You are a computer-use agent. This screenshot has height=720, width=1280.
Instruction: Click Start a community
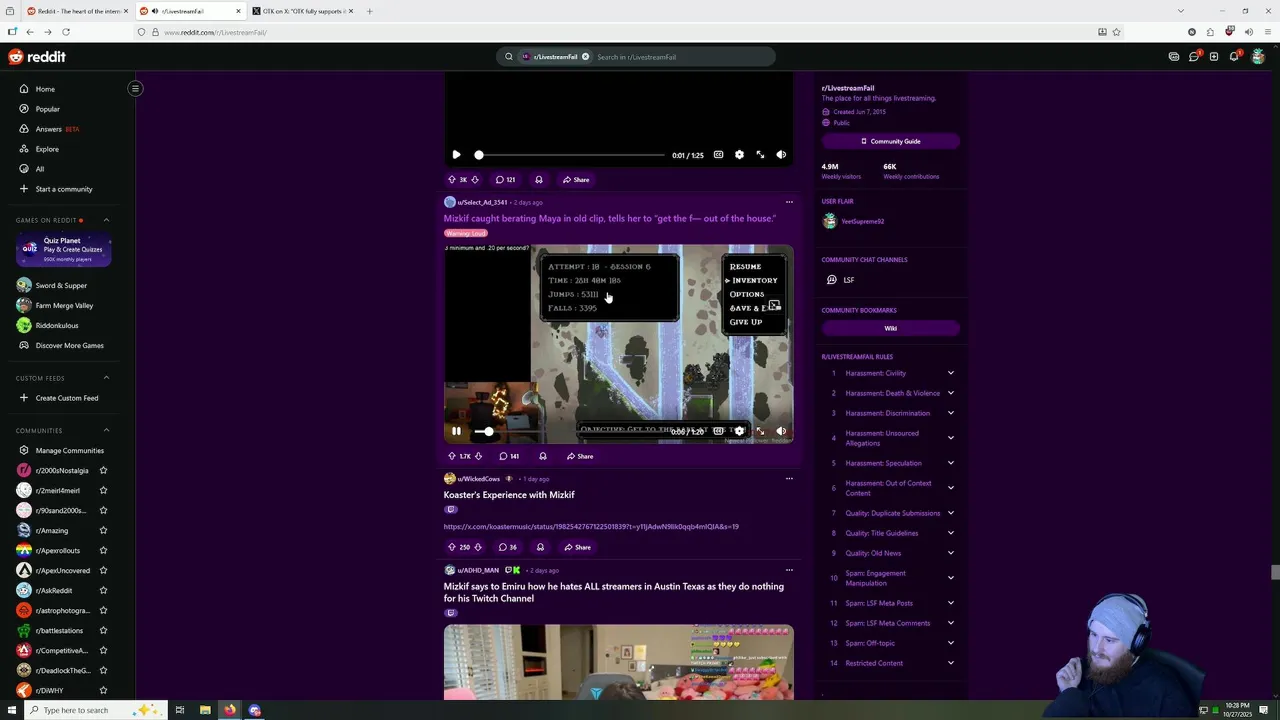(x=64, y=189)
